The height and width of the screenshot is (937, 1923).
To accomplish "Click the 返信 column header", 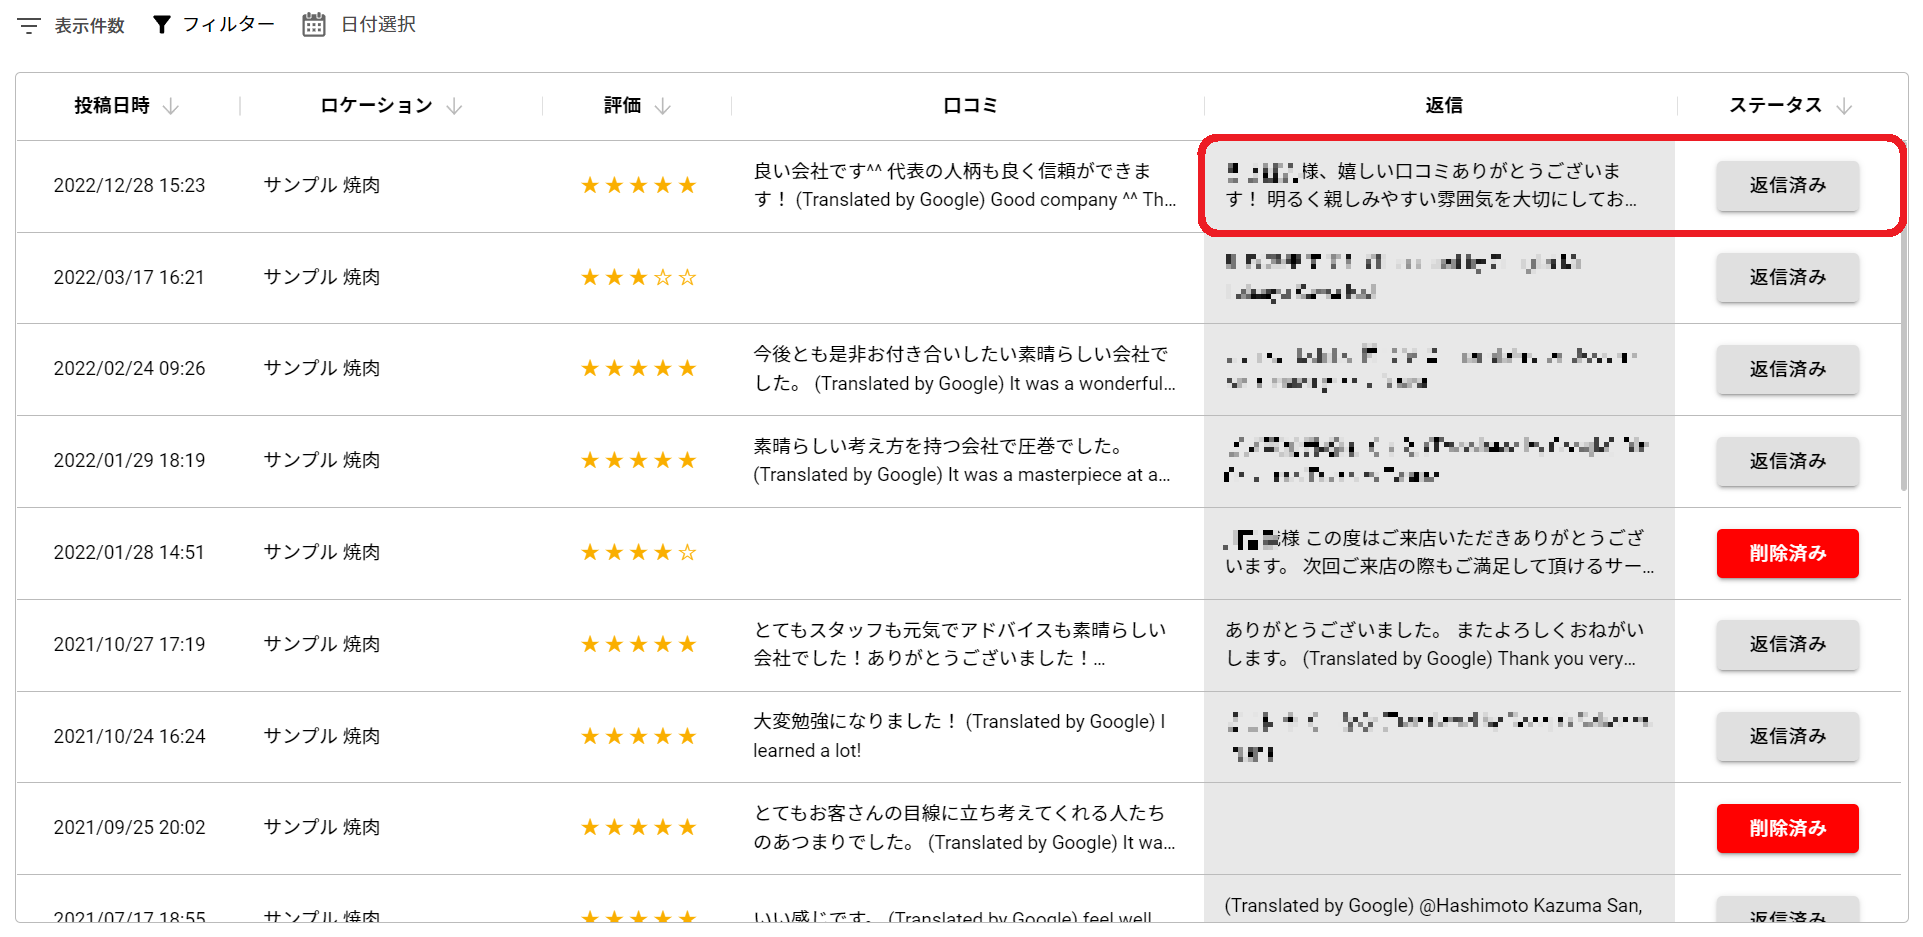I will pos(1443,106).
